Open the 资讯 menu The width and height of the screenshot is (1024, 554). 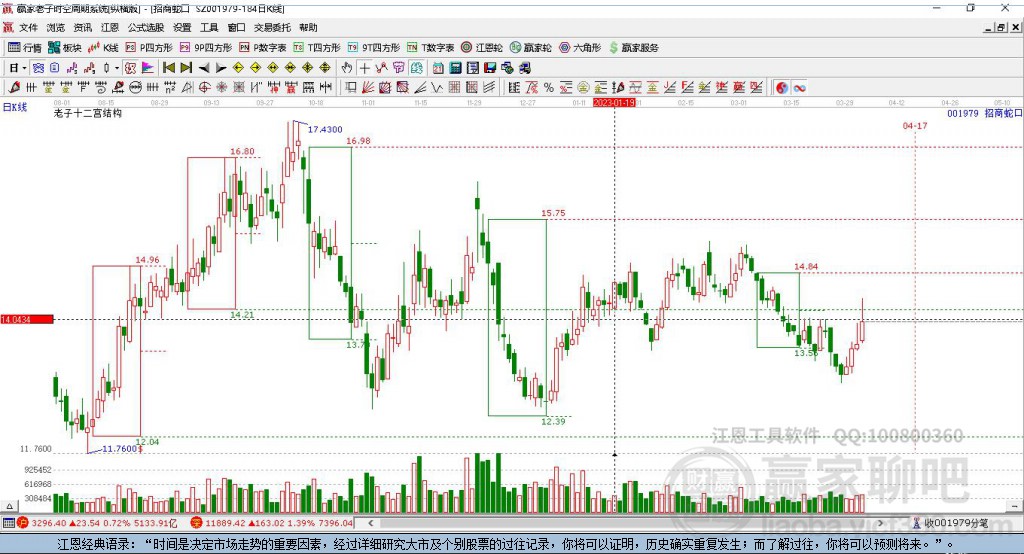click(82, 27)
